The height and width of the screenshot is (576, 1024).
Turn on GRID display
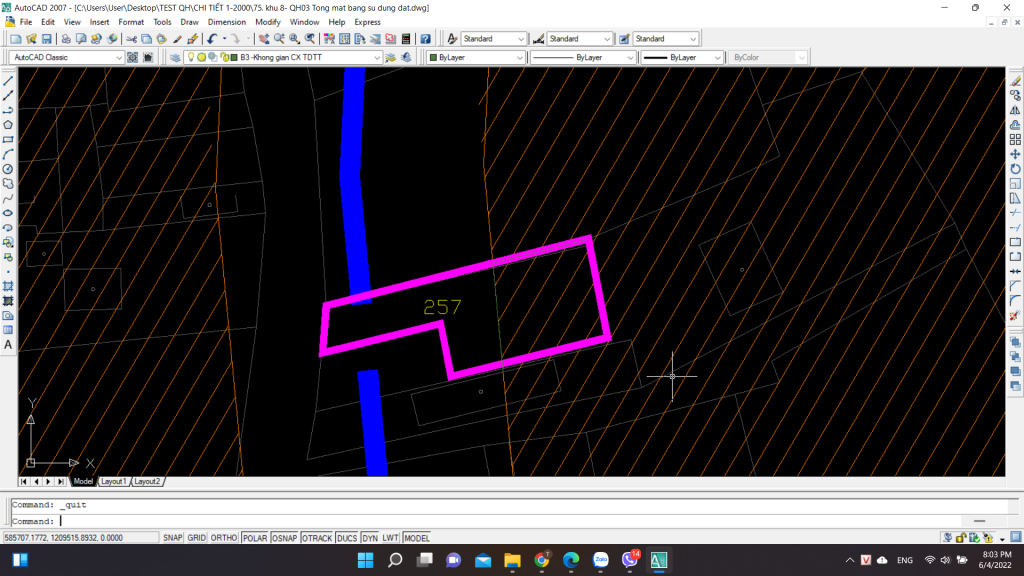coord(197,538)
